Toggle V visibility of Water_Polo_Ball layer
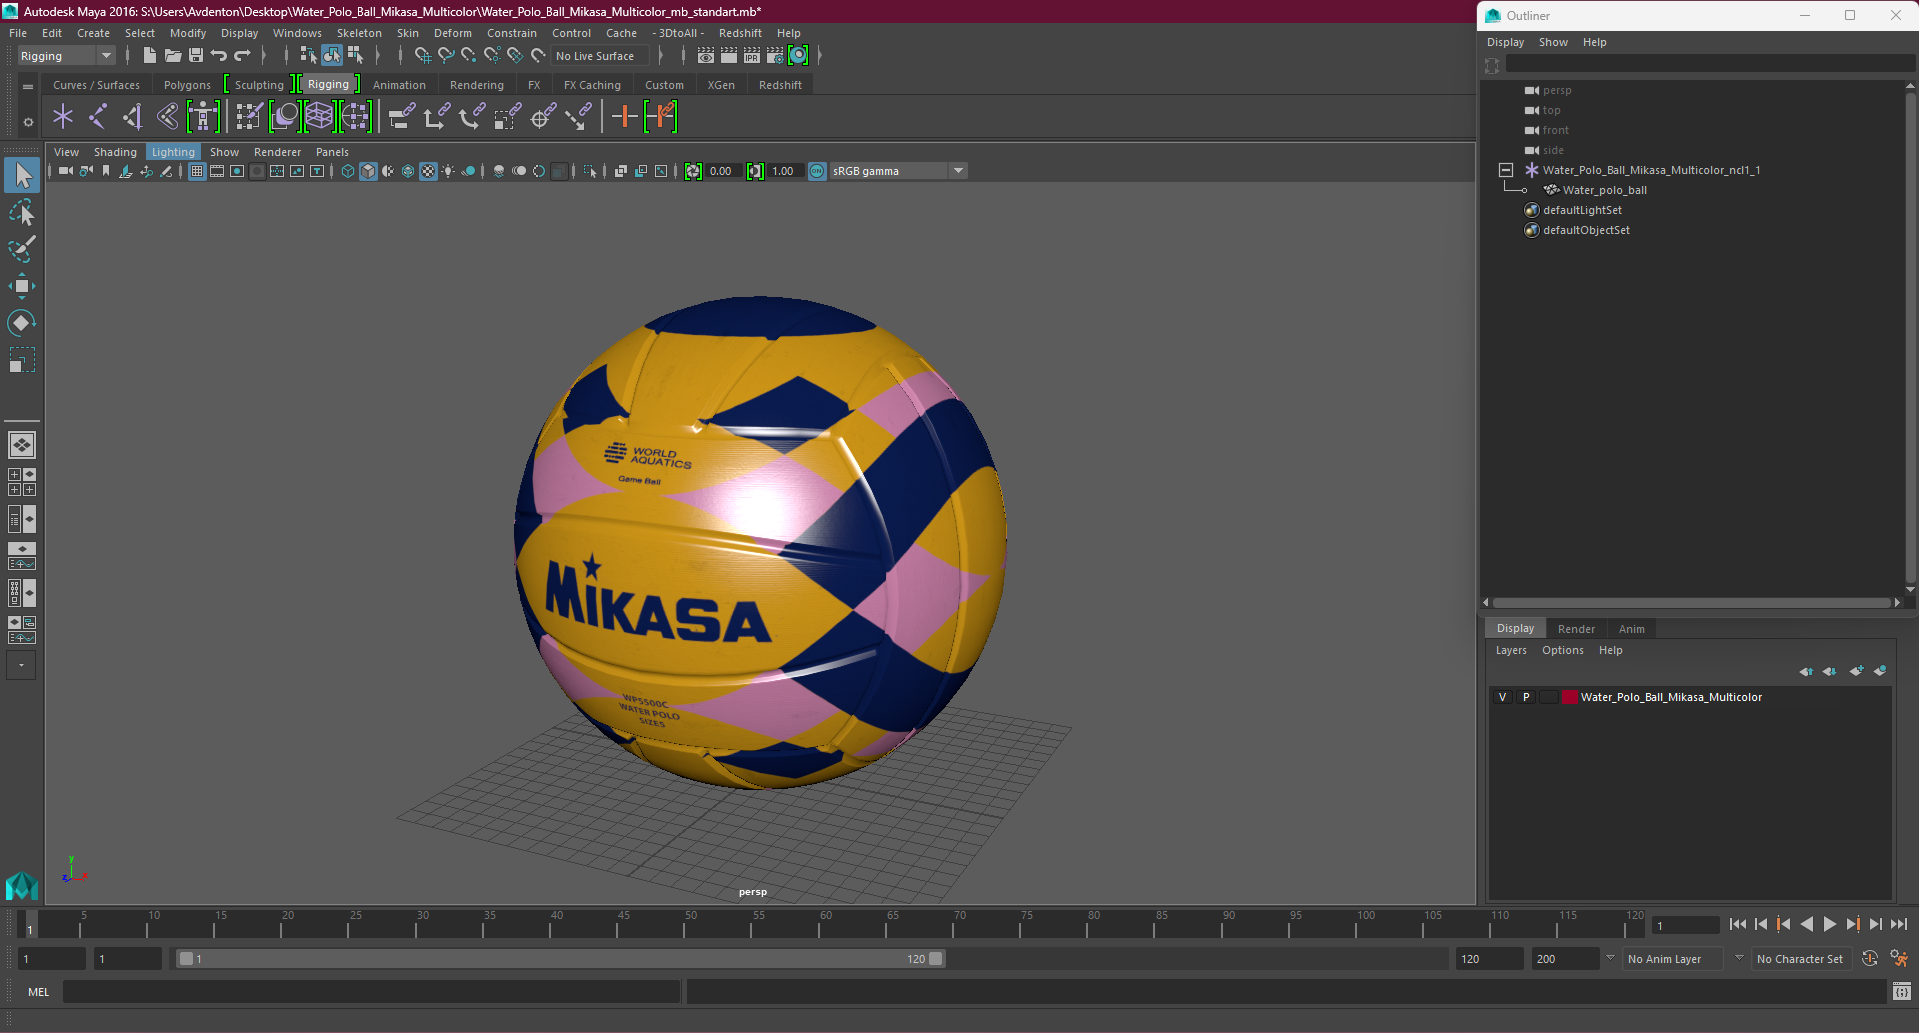This screenshot has width=1919, height=1033. (1502, 697)
